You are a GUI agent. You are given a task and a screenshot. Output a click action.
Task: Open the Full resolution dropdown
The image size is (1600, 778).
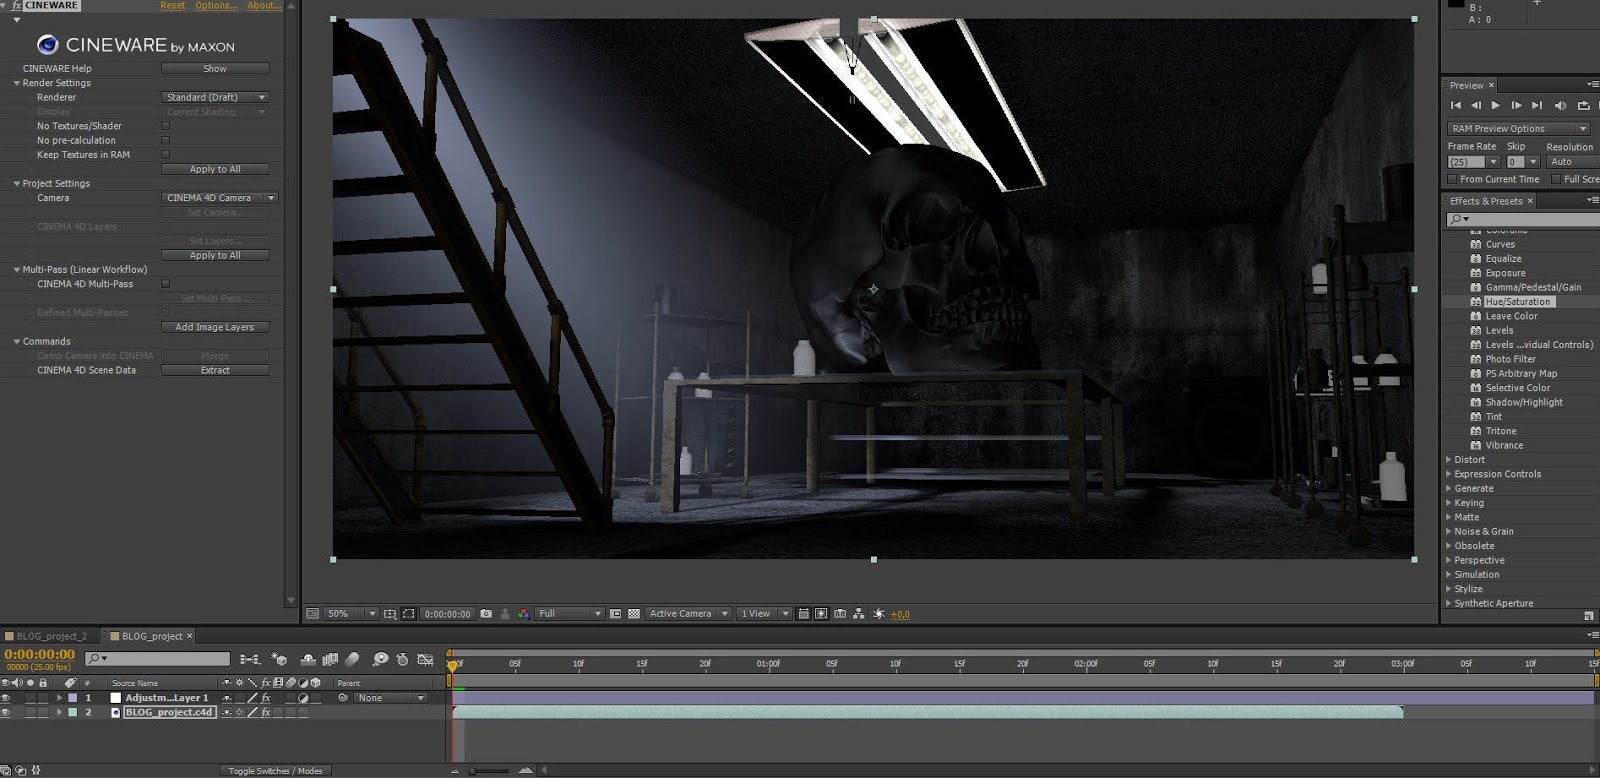coord(570,614)
